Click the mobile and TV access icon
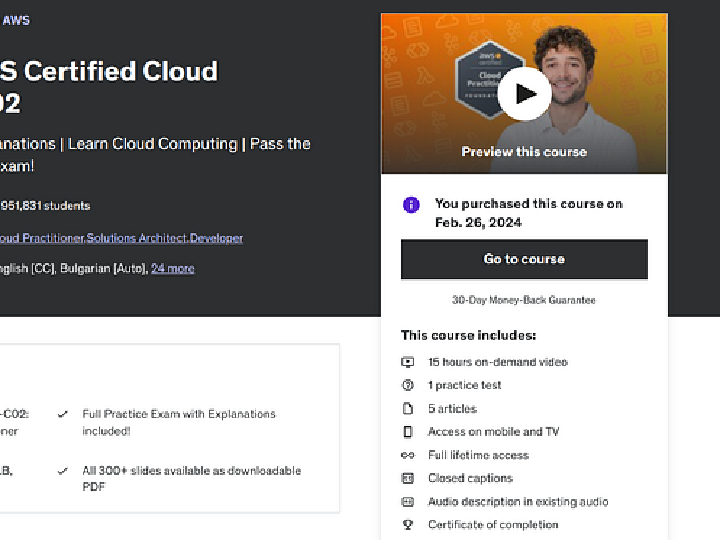 coord(408,432)
